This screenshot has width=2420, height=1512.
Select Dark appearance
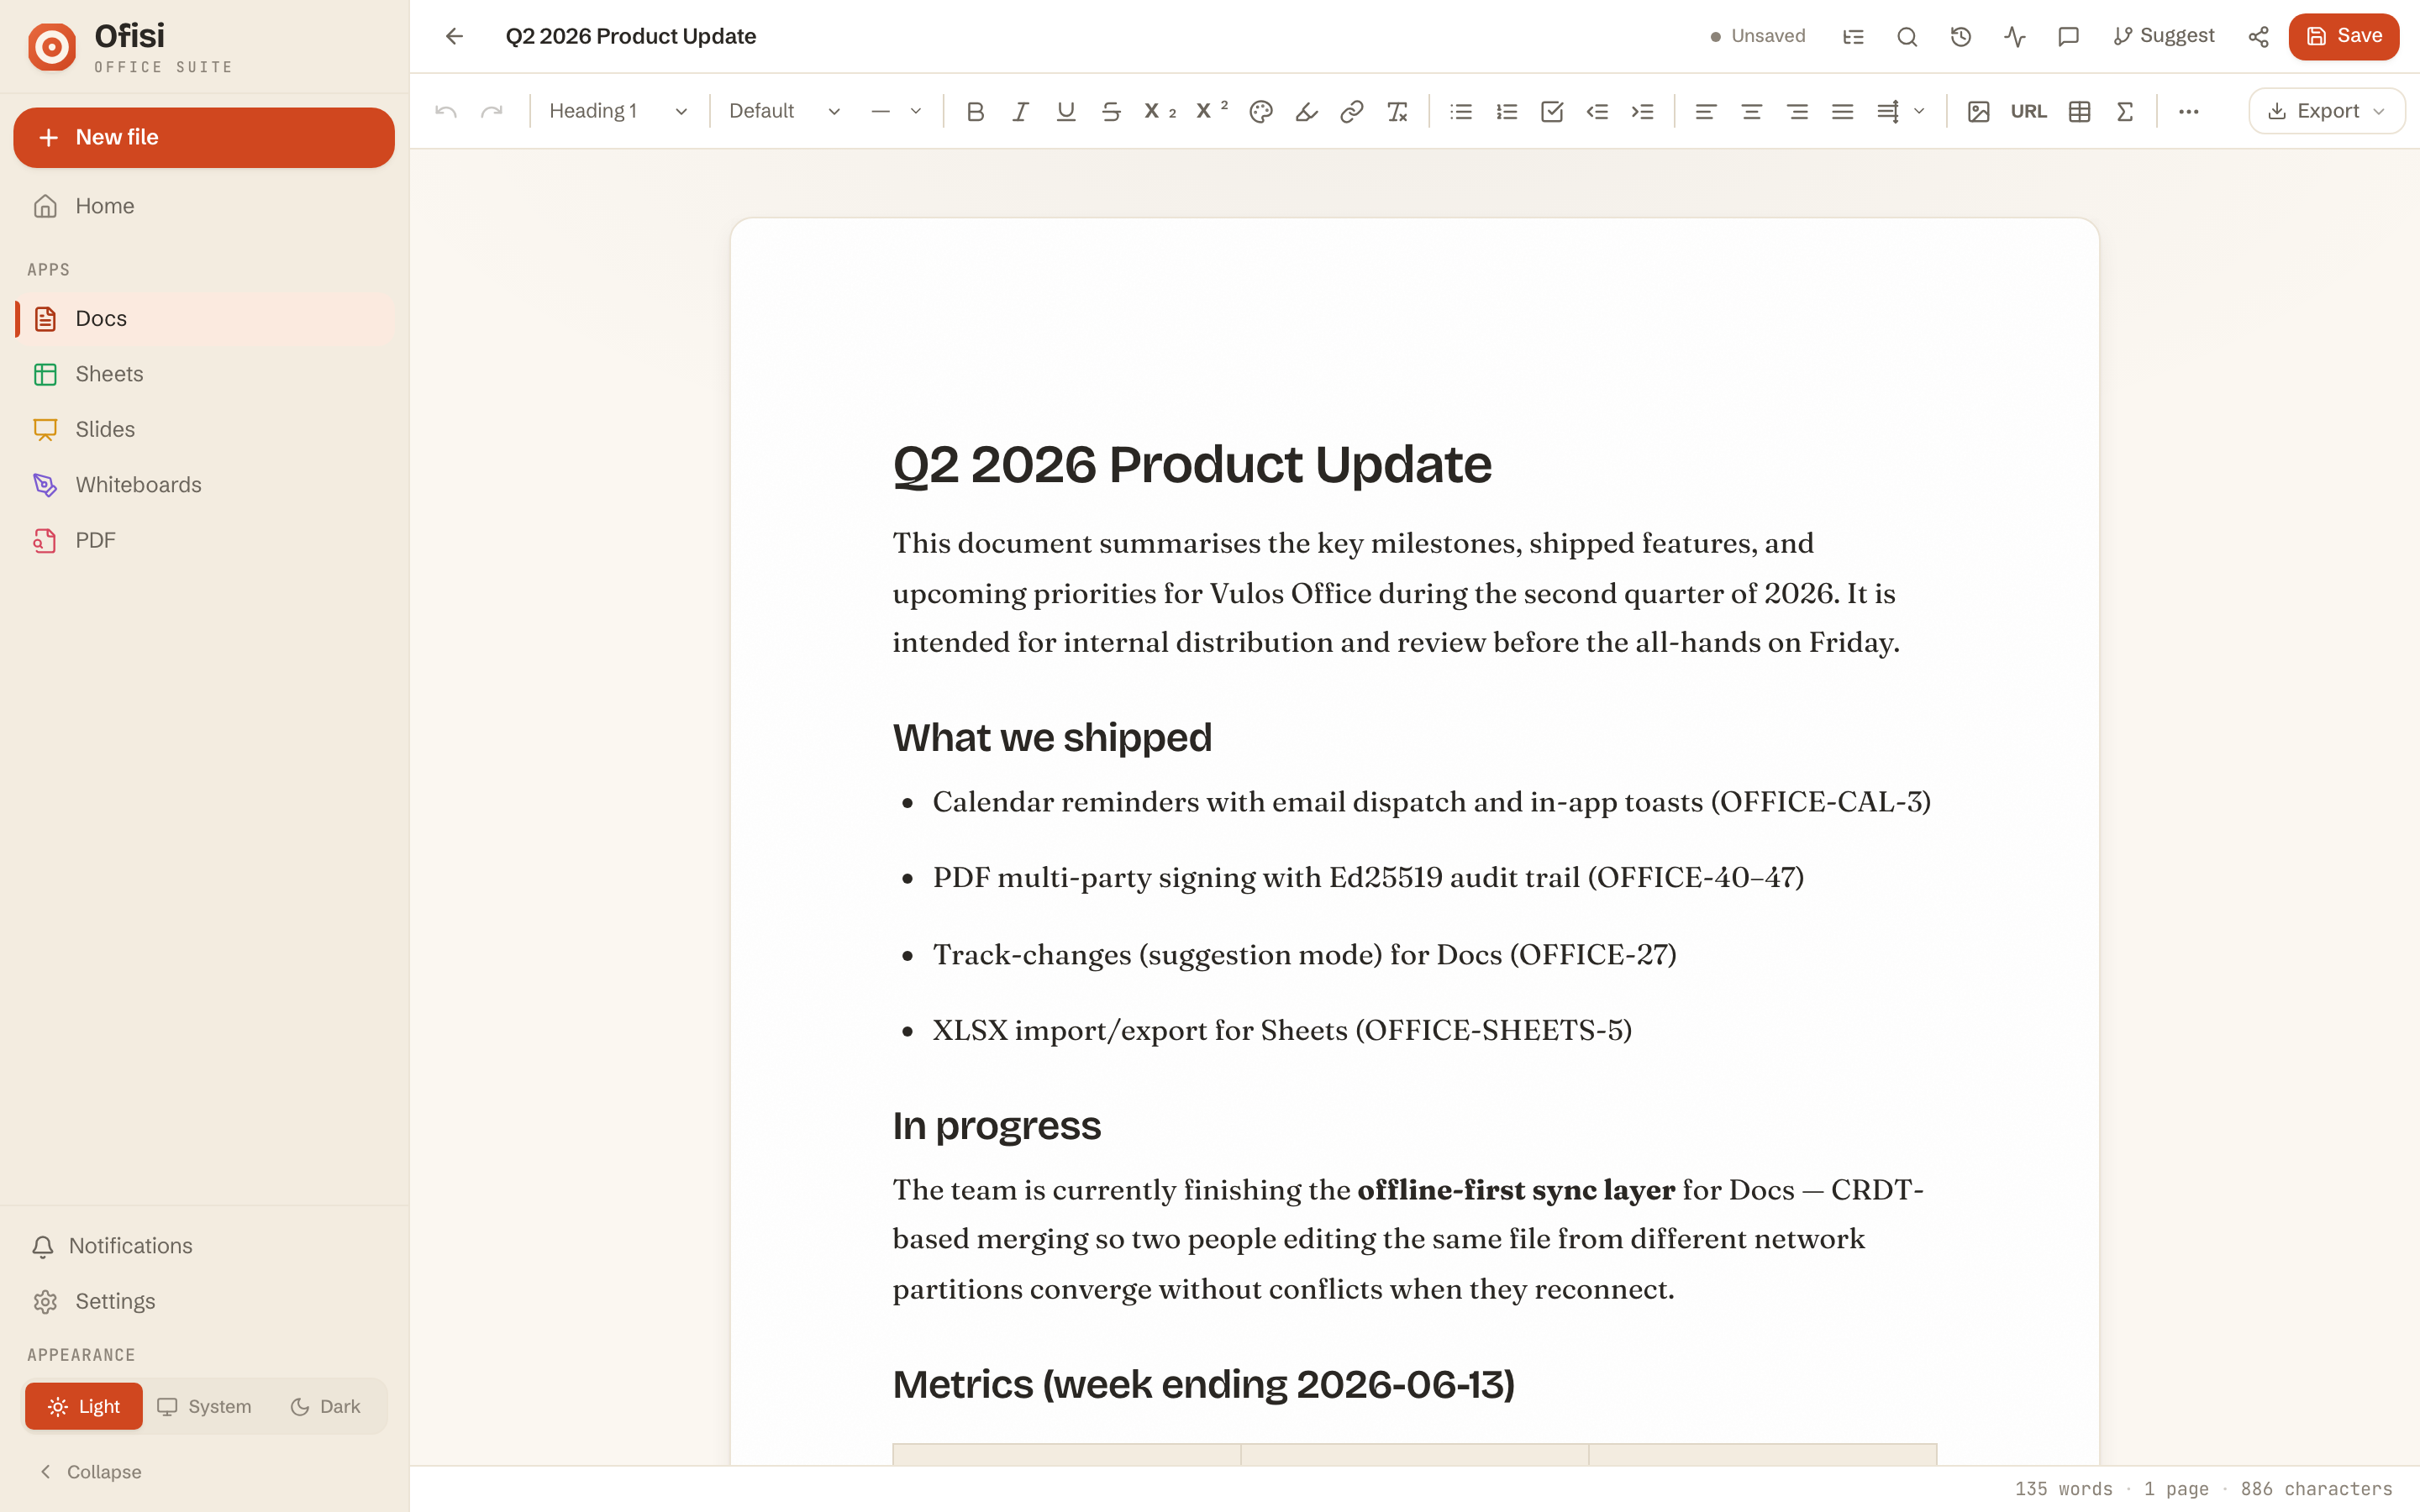coord(325,1406)
